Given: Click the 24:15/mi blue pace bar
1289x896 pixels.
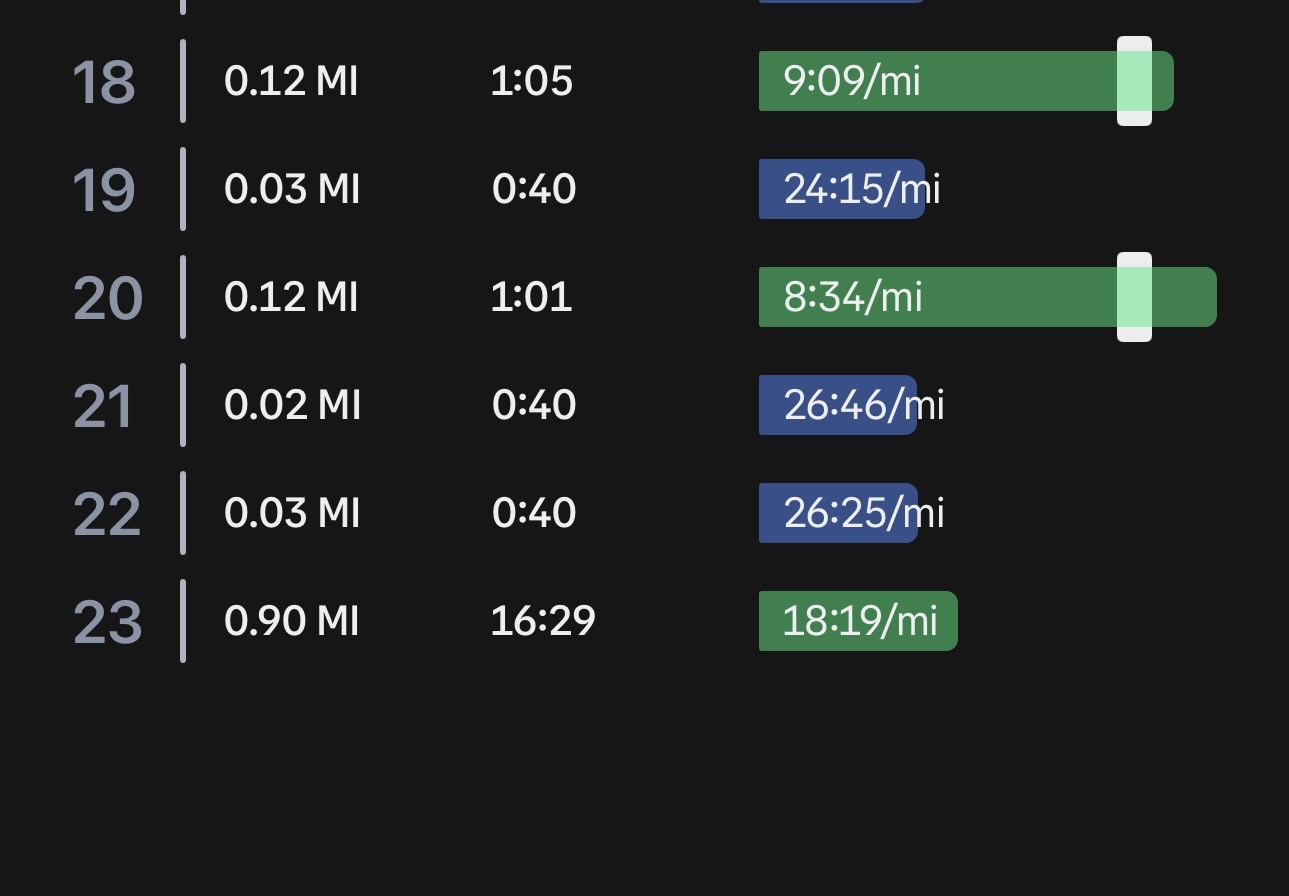Looking at the screenshot, I should click(x=841, y=189).
